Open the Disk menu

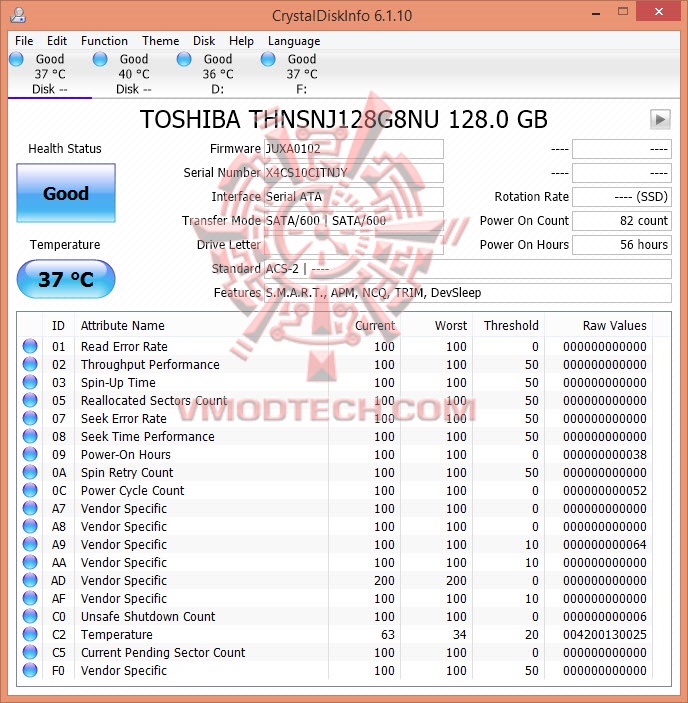[x=204, y=41]
